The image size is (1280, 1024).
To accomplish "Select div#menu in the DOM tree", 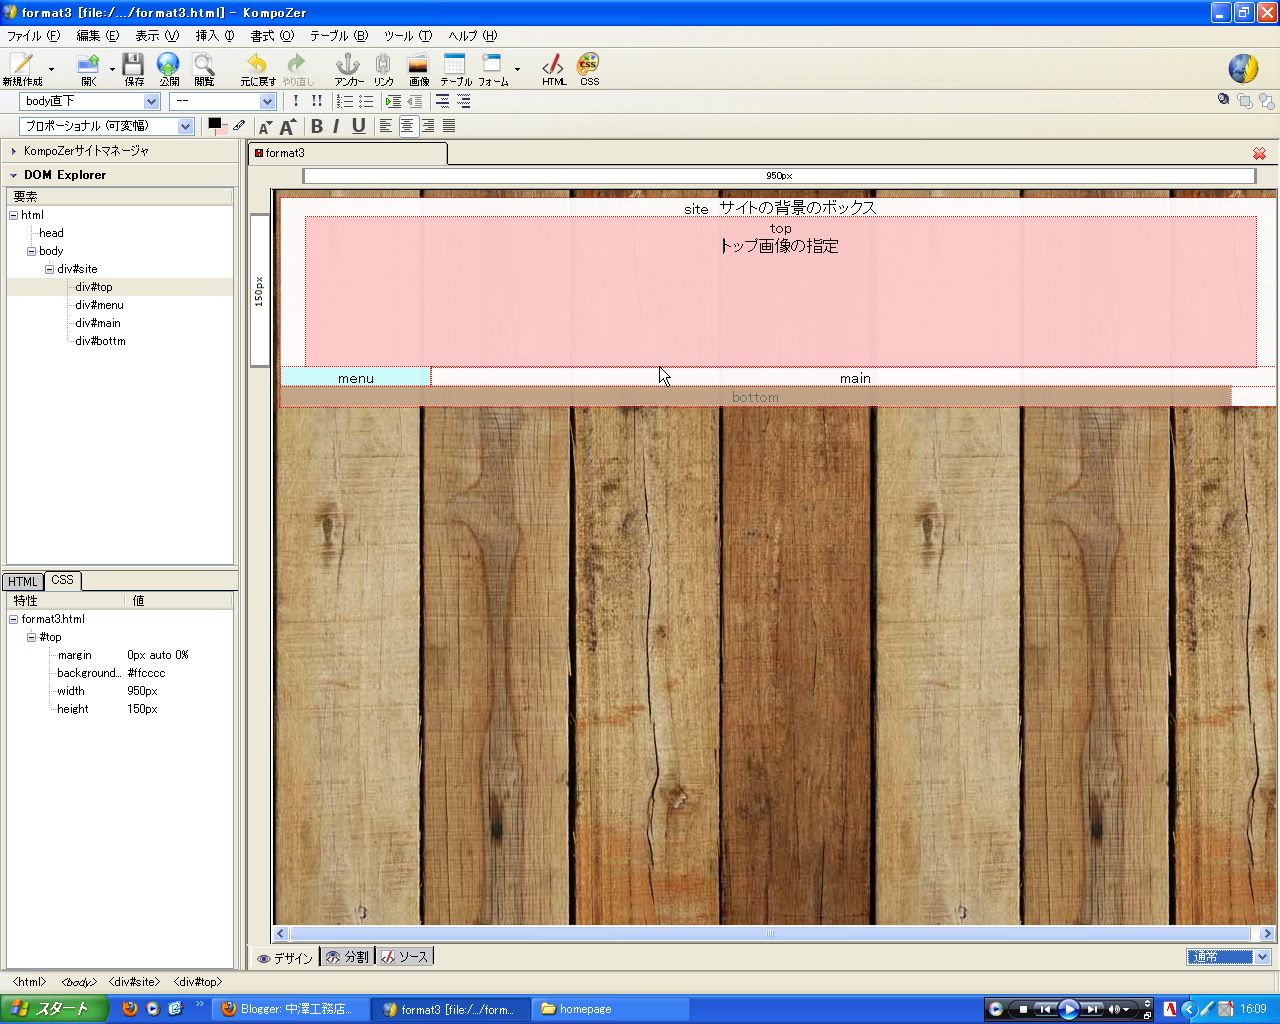I will (x=99, y=305).
